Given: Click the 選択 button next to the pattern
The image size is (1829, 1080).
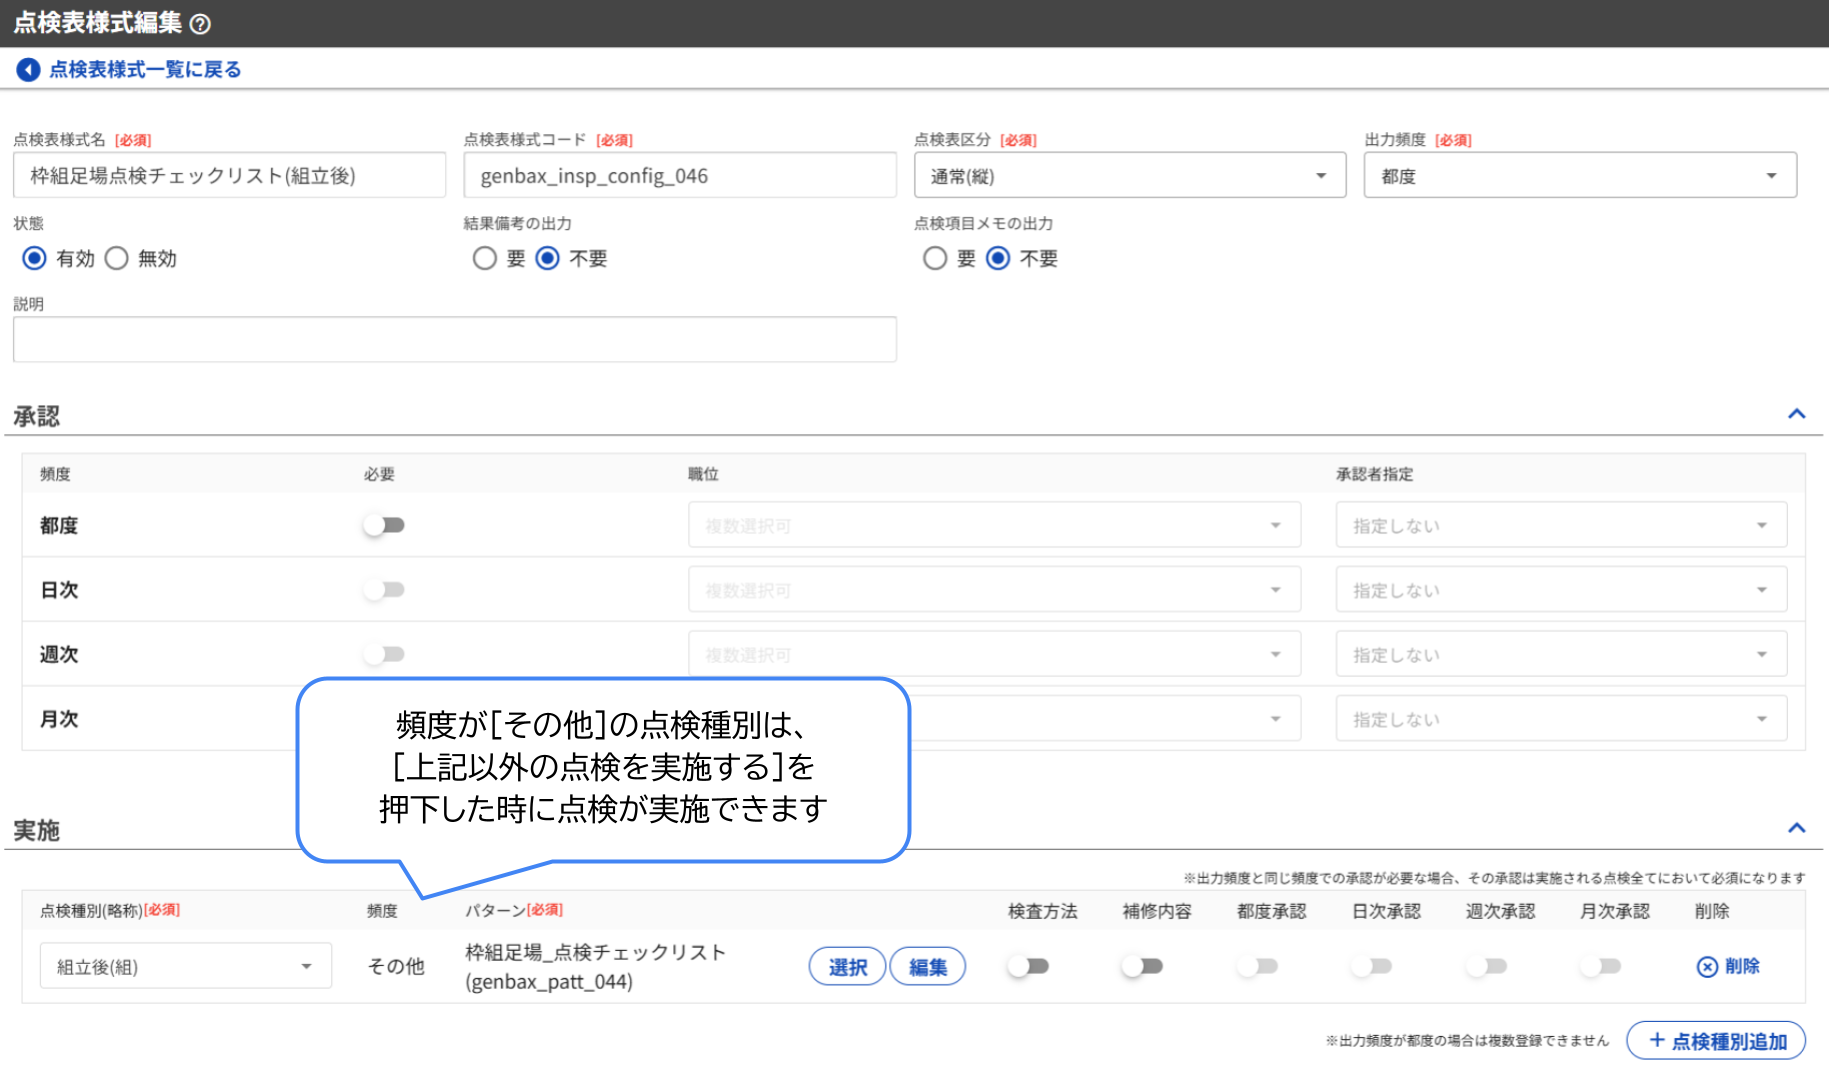Looking at the screenshot, I should (846, 966).
